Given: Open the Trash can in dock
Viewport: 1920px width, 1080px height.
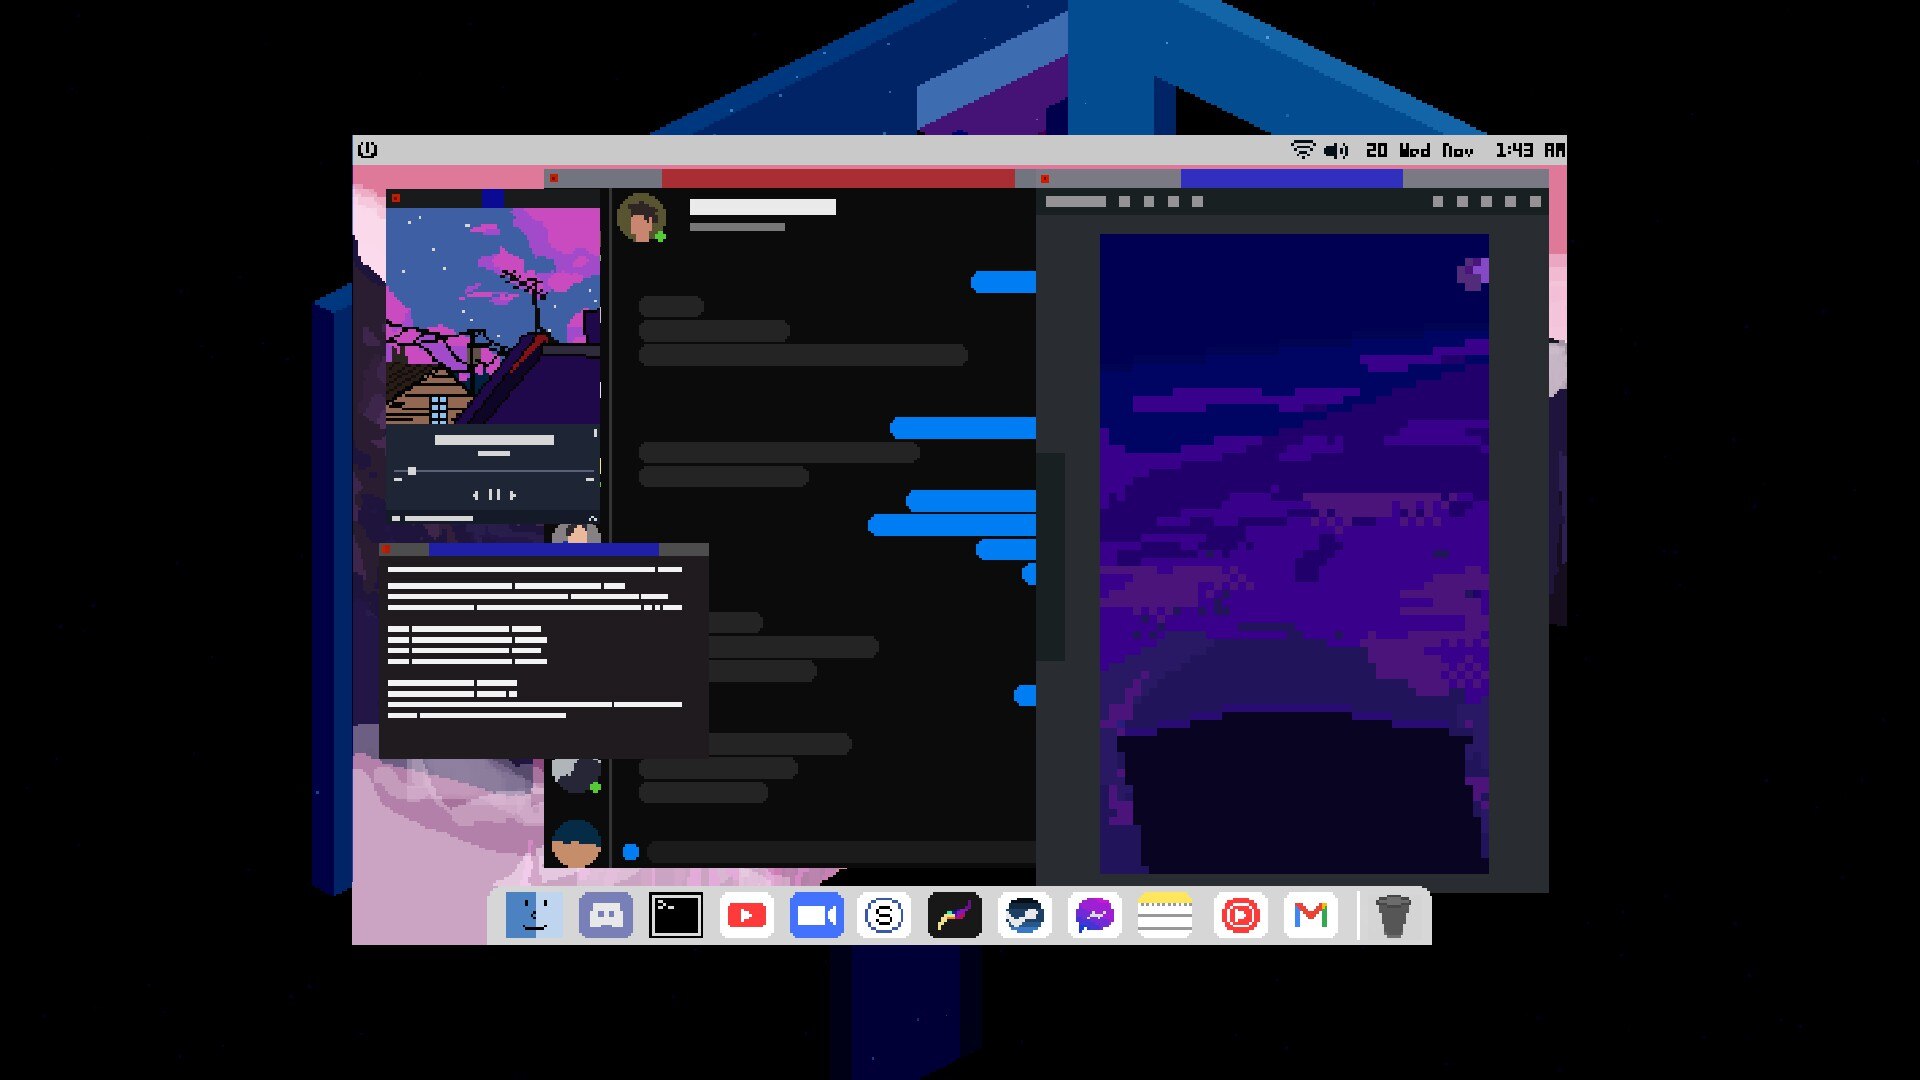Looking at the screenshot, I should 1393,916.
